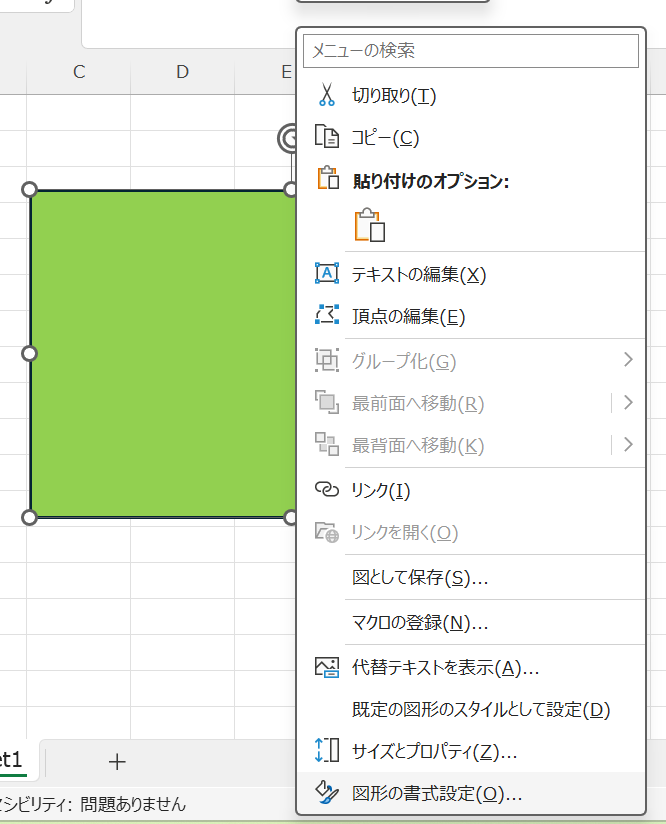Expand the 最前面へ移動 submenu arrow
Screen dimensions: 666x824
coord(628,403)
